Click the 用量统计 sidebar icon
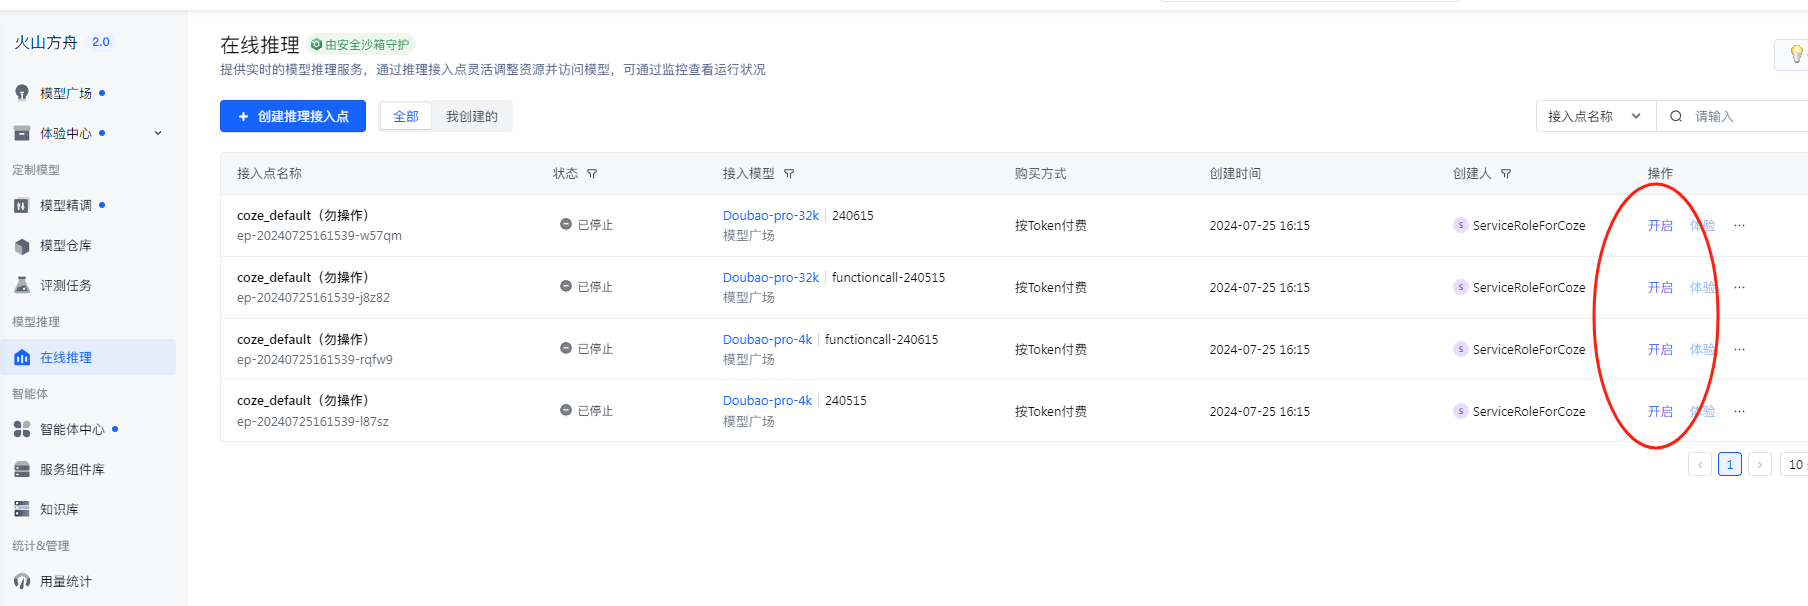Image resolution: width=1808 pixels, height=606 pixels. pos(22,581)
